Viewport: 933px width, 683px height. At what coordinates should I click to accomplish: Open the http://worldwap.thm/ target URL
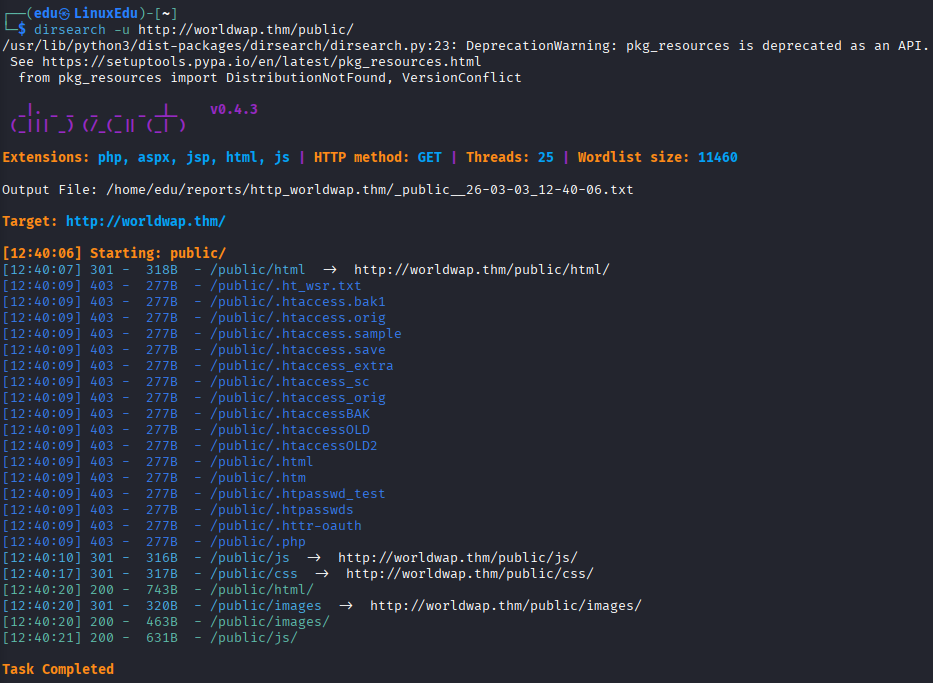145,221
